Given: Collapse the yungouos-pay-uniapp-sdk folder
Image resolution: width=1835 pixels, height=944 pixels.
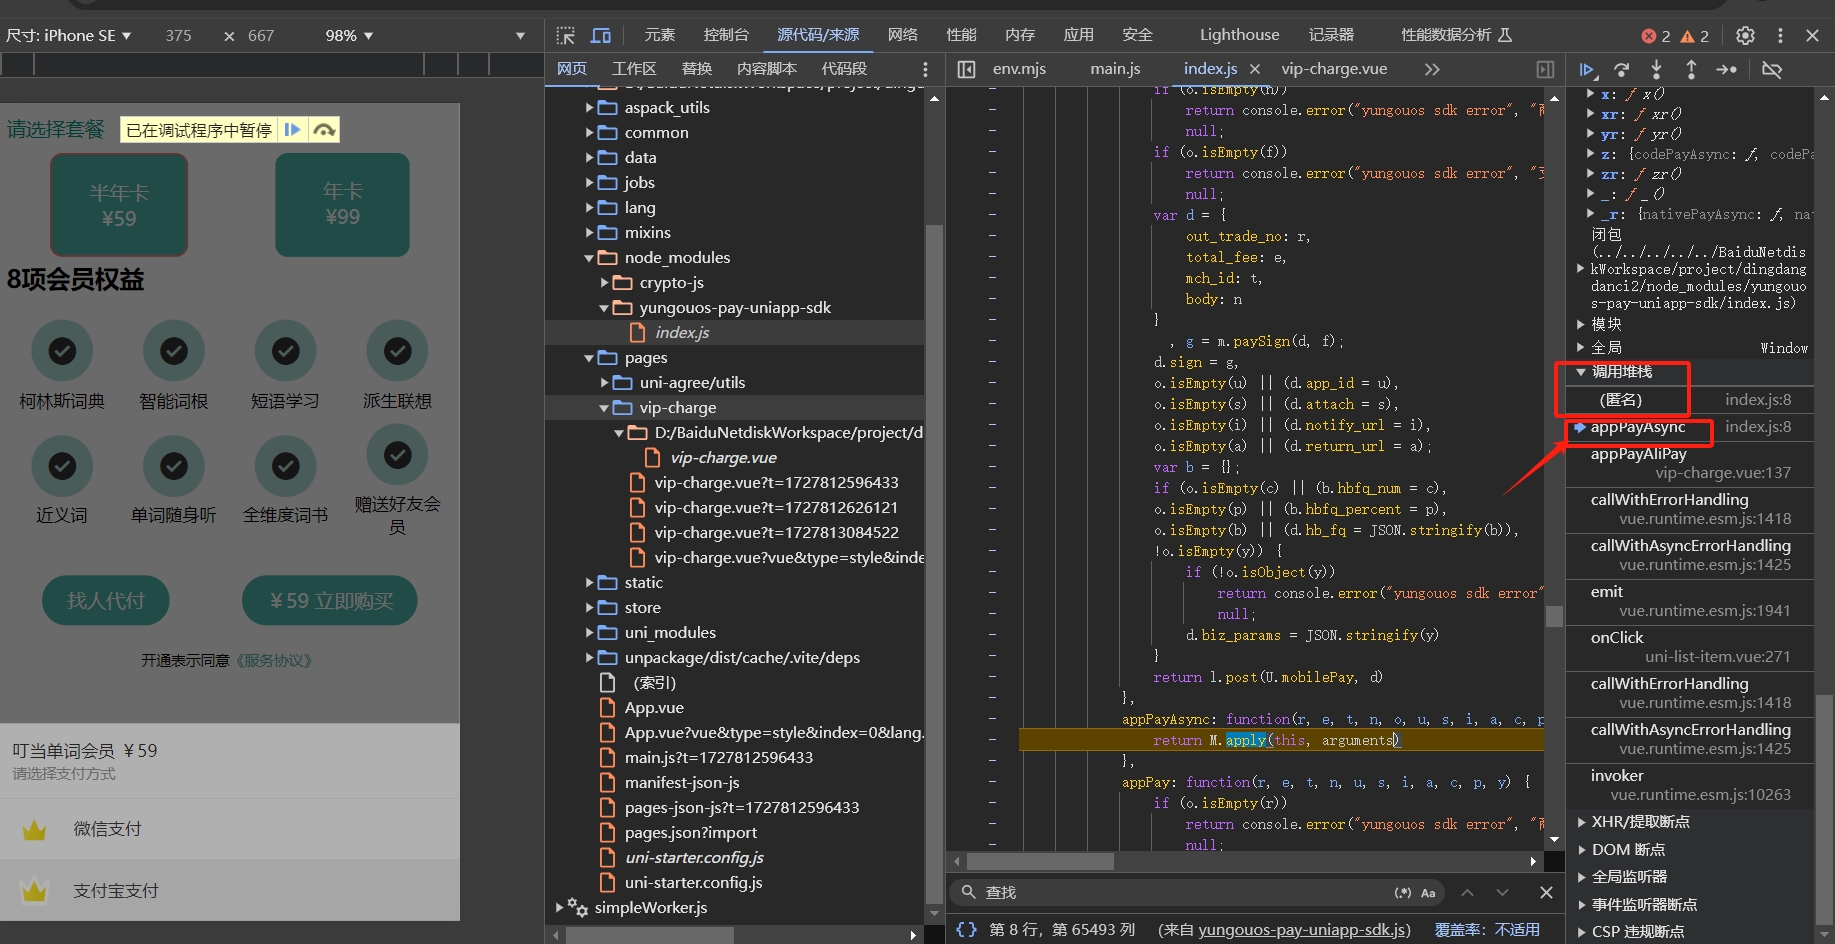Looking at the screenshot, I should pos(604,308).
